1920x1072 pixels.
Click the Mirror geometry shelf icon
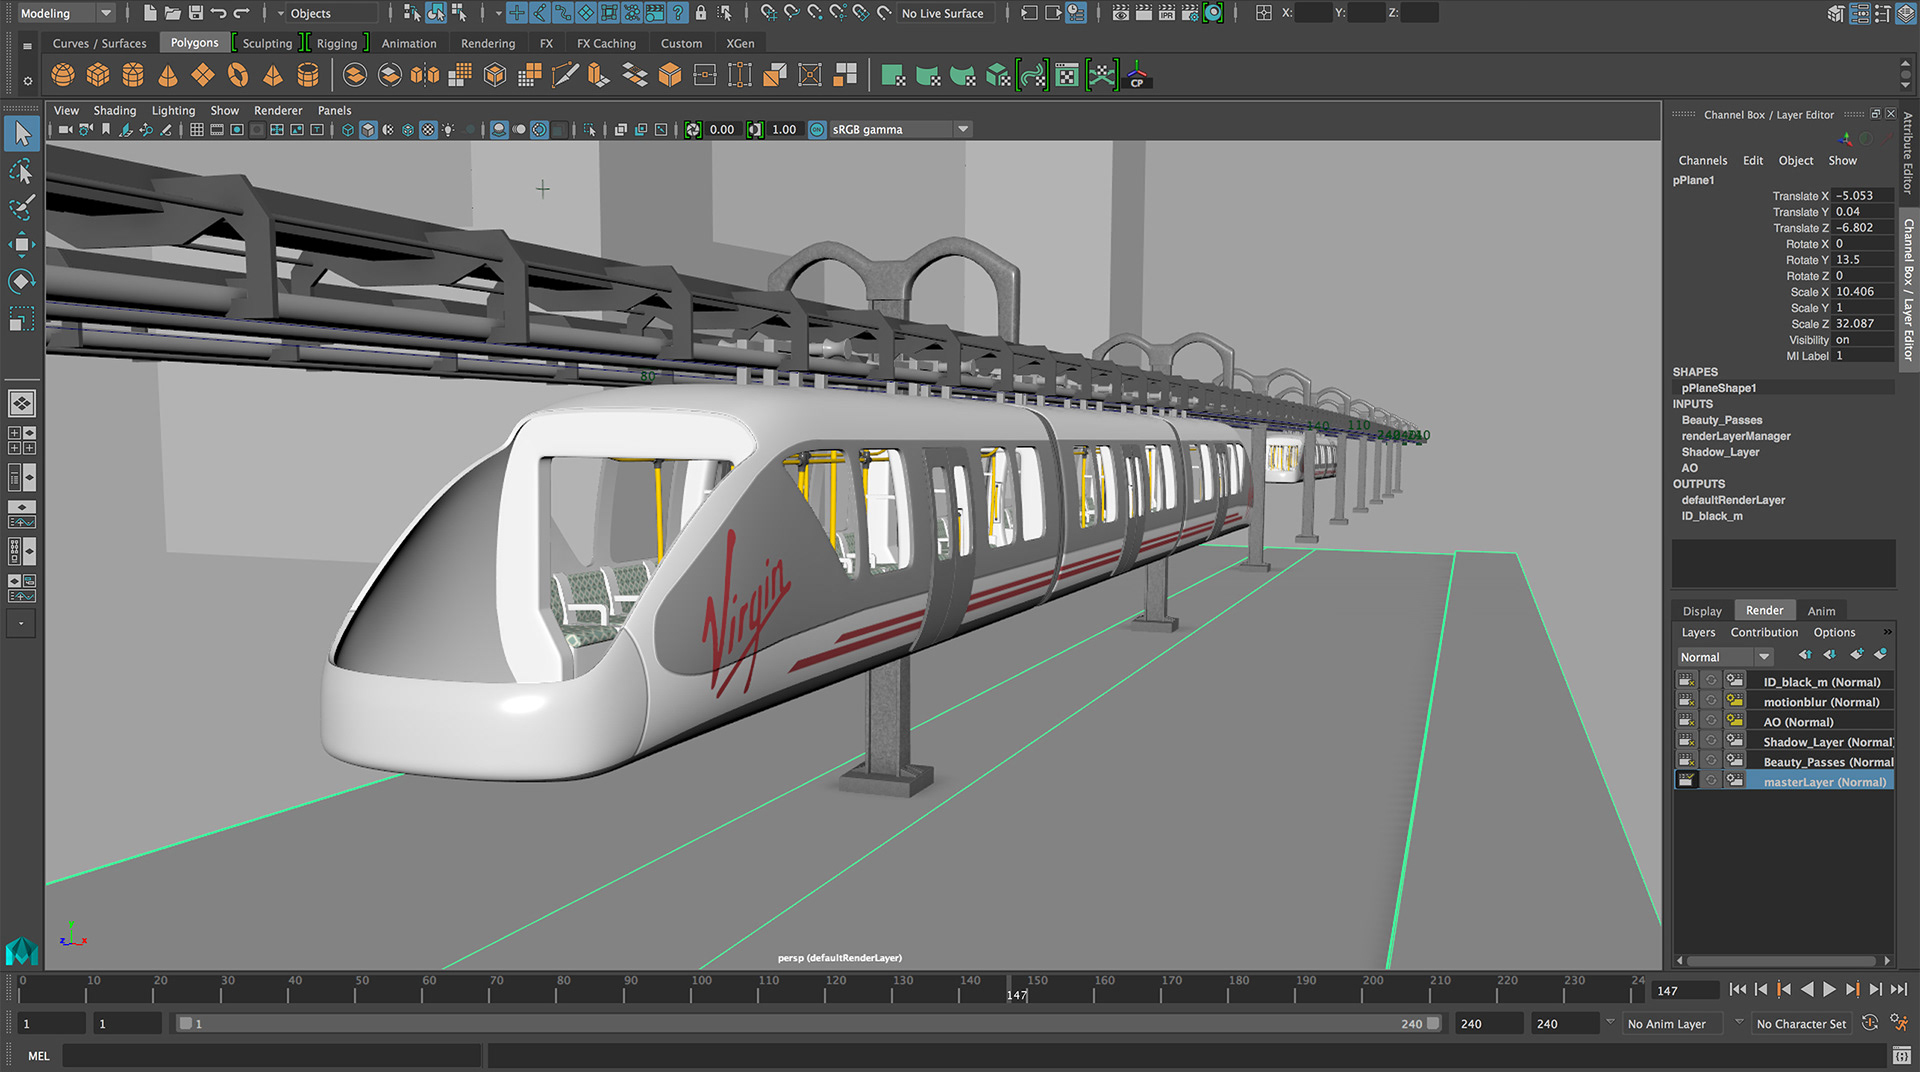click(425, 75)
